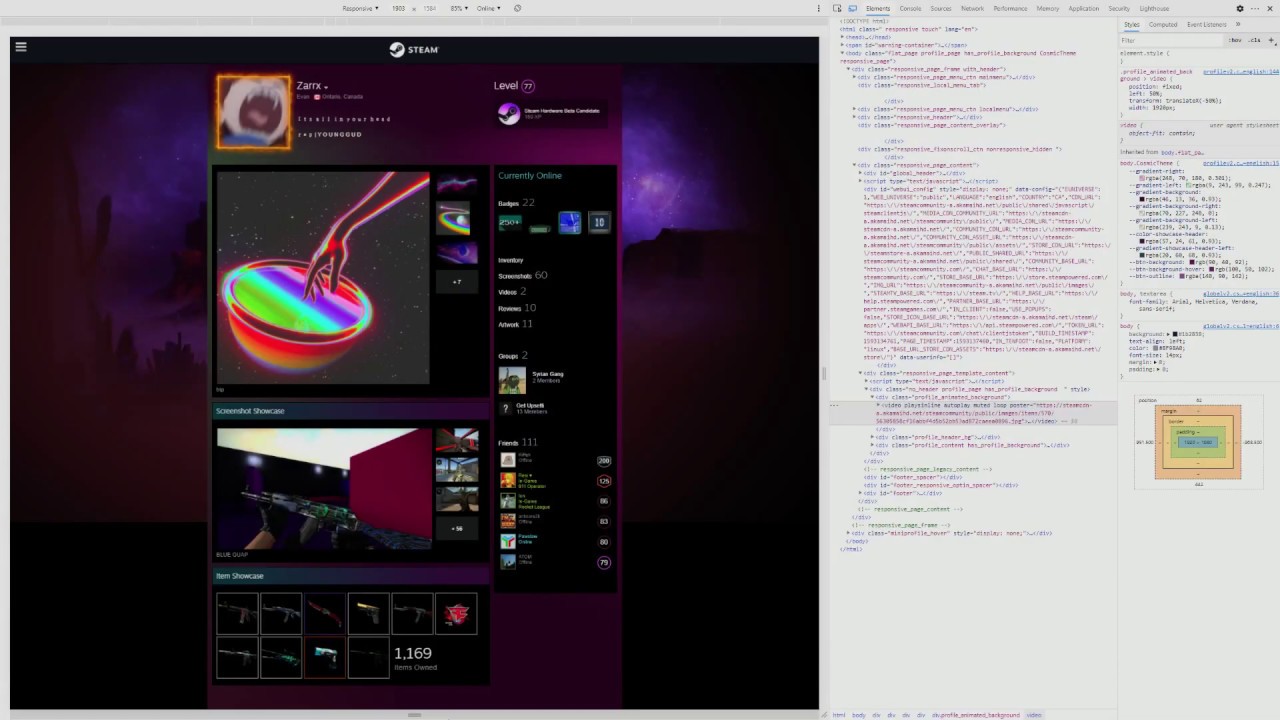This screenshot has width=1280, height=720.
Task: Click the Steam logo in the header
Action: pos(414,49)
